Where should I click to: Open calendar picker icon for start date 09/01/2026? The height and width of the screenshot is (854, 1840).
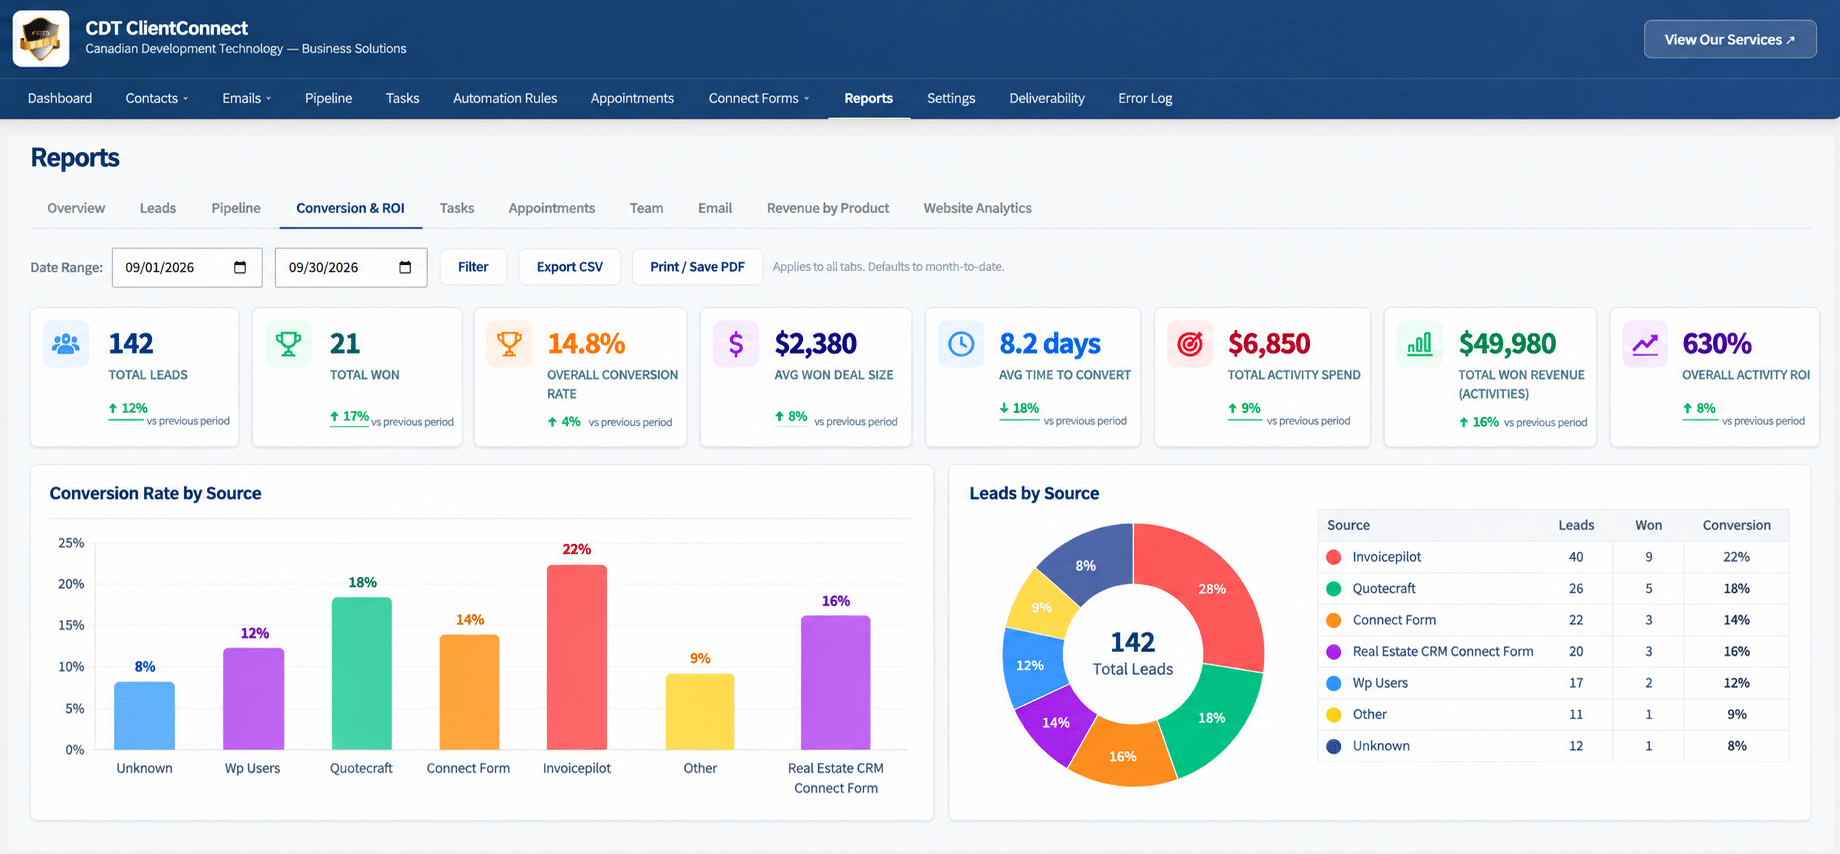[x=240, y=267]
